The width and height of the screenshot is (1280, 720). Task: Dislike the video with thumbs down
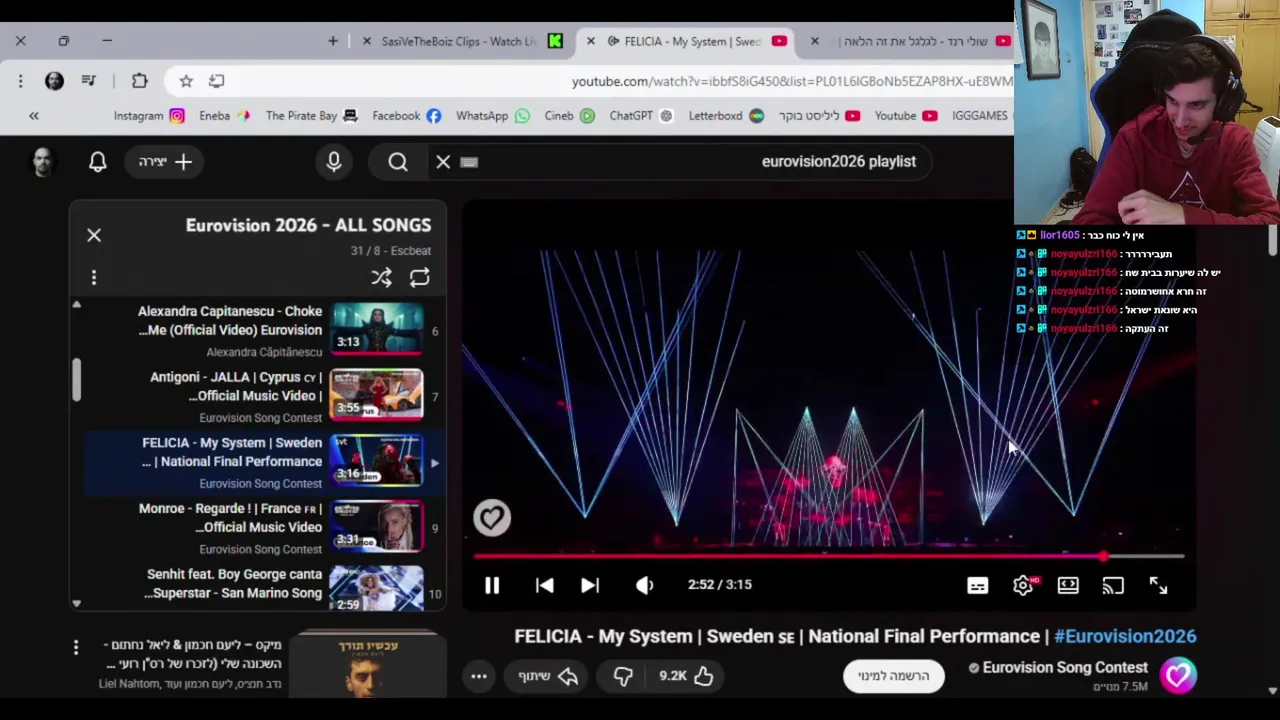[x=623, y=676]
